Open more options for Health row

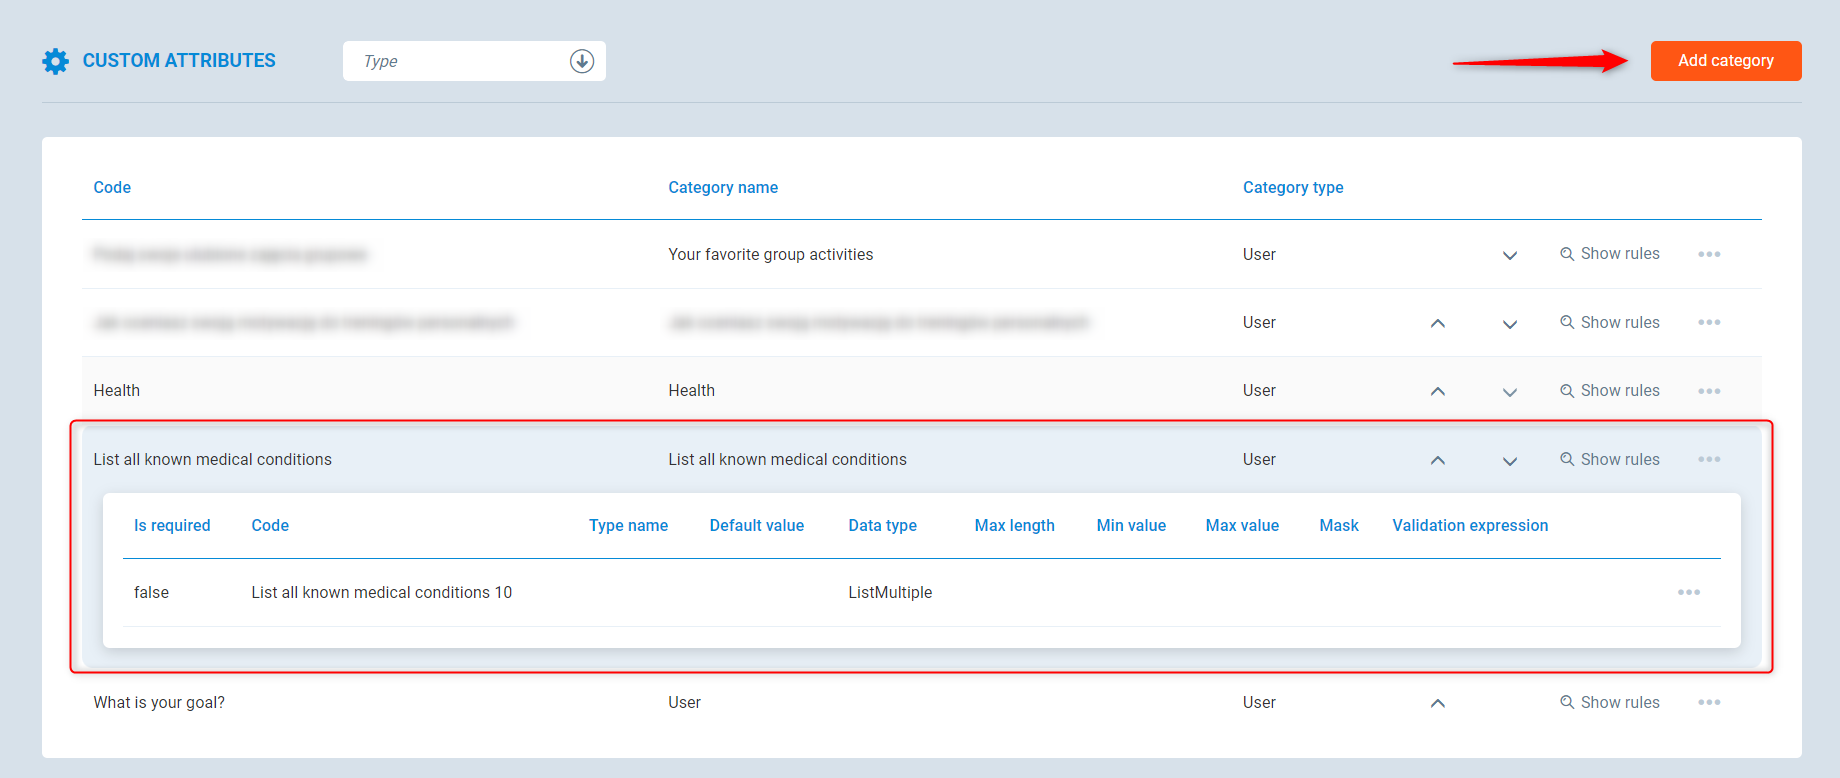pos(1708,391)
